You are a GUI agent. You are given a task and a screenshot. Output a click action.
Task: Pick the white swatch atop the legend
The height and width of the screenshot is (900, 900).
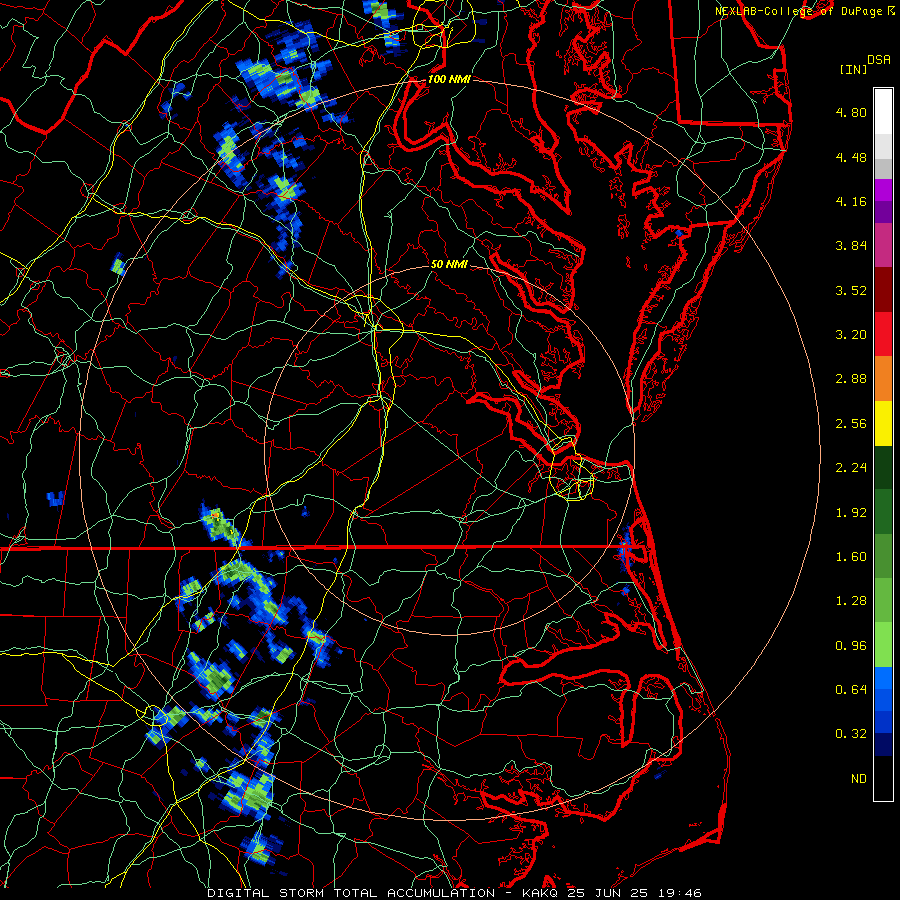click(x=883, y=112)
